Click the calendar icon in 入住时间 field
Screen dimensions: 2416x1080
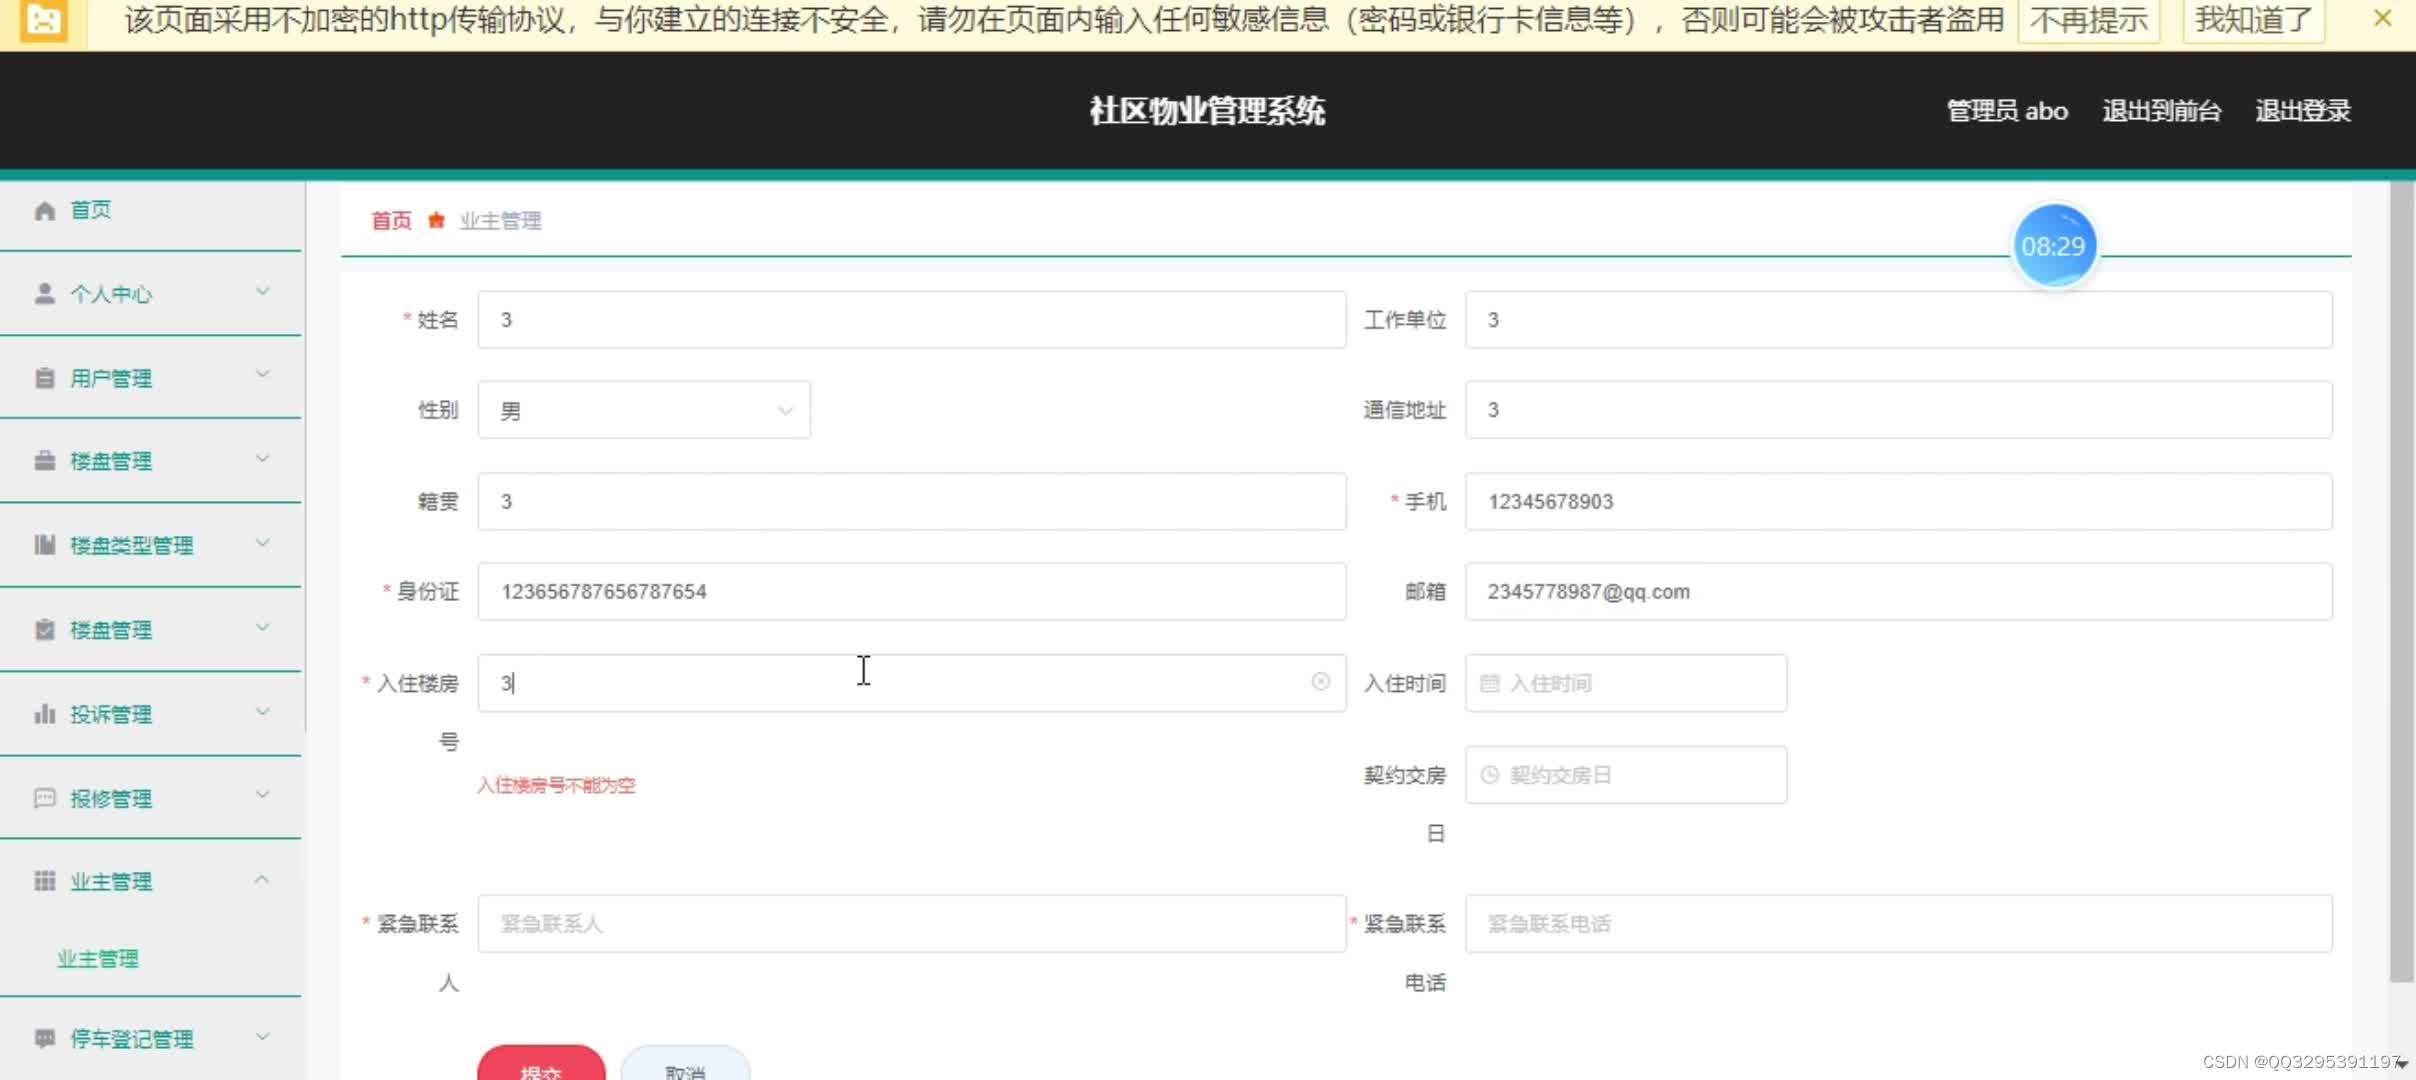point(1489,683)
